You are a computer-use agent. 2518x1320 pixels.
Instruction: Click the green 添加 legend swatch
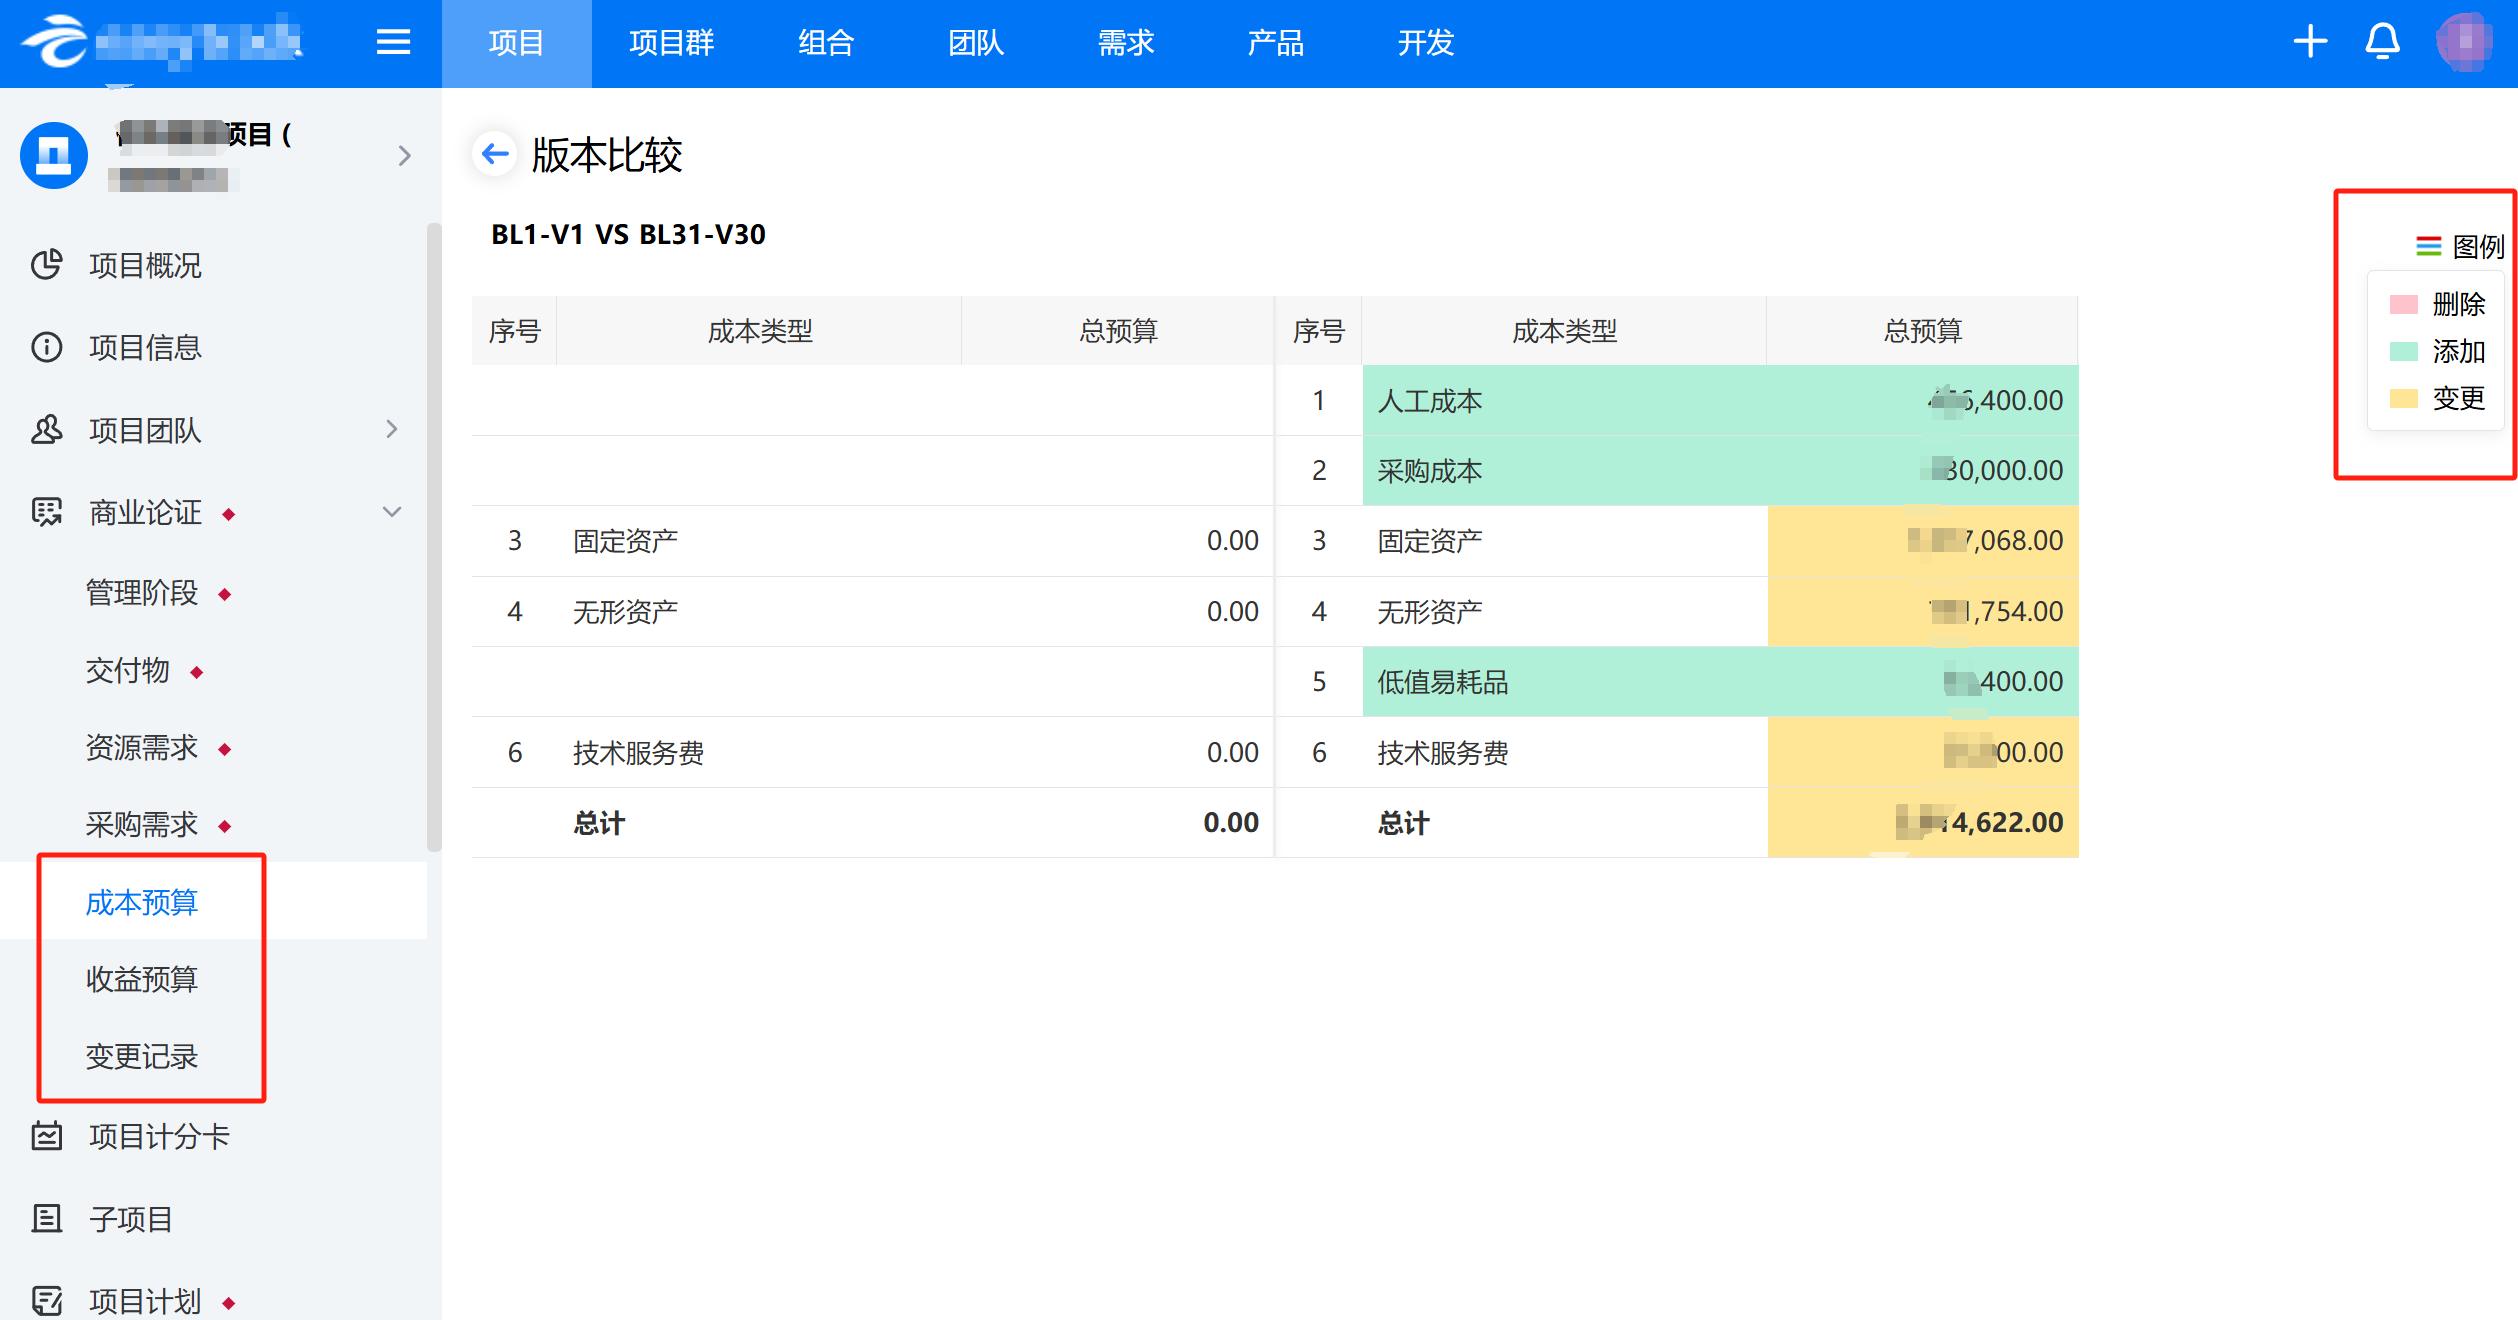(2403, 351)
